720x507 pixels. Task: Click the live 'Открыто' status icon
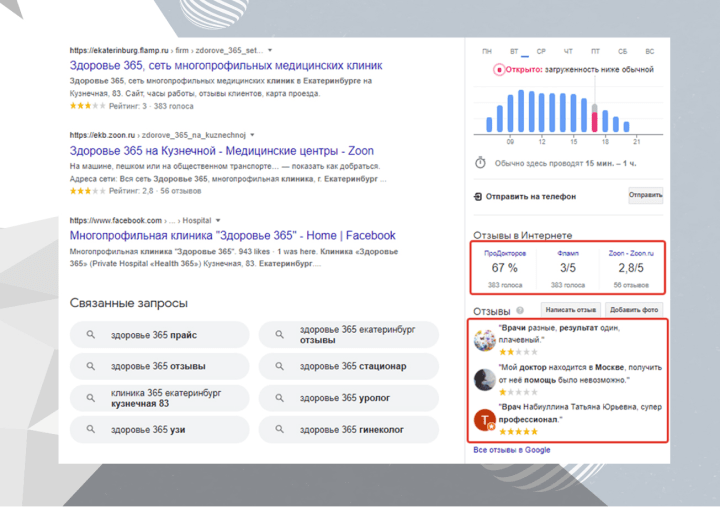pos(499,70)
